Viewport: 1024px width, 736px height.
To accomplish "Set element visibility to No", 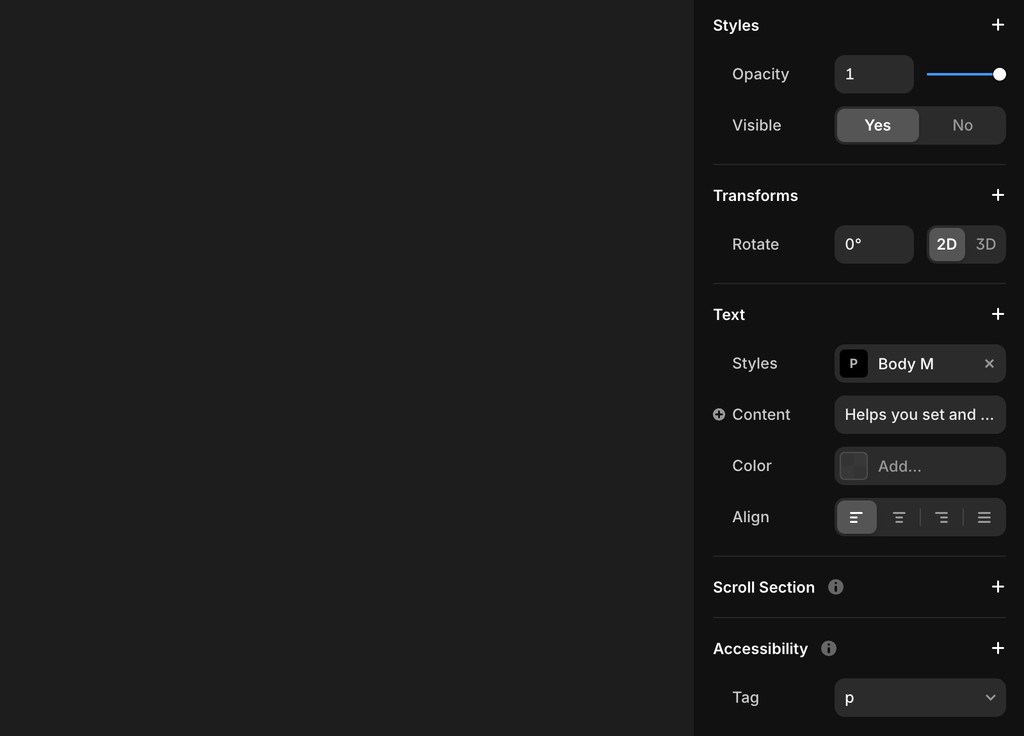I will tap(961, 125).
